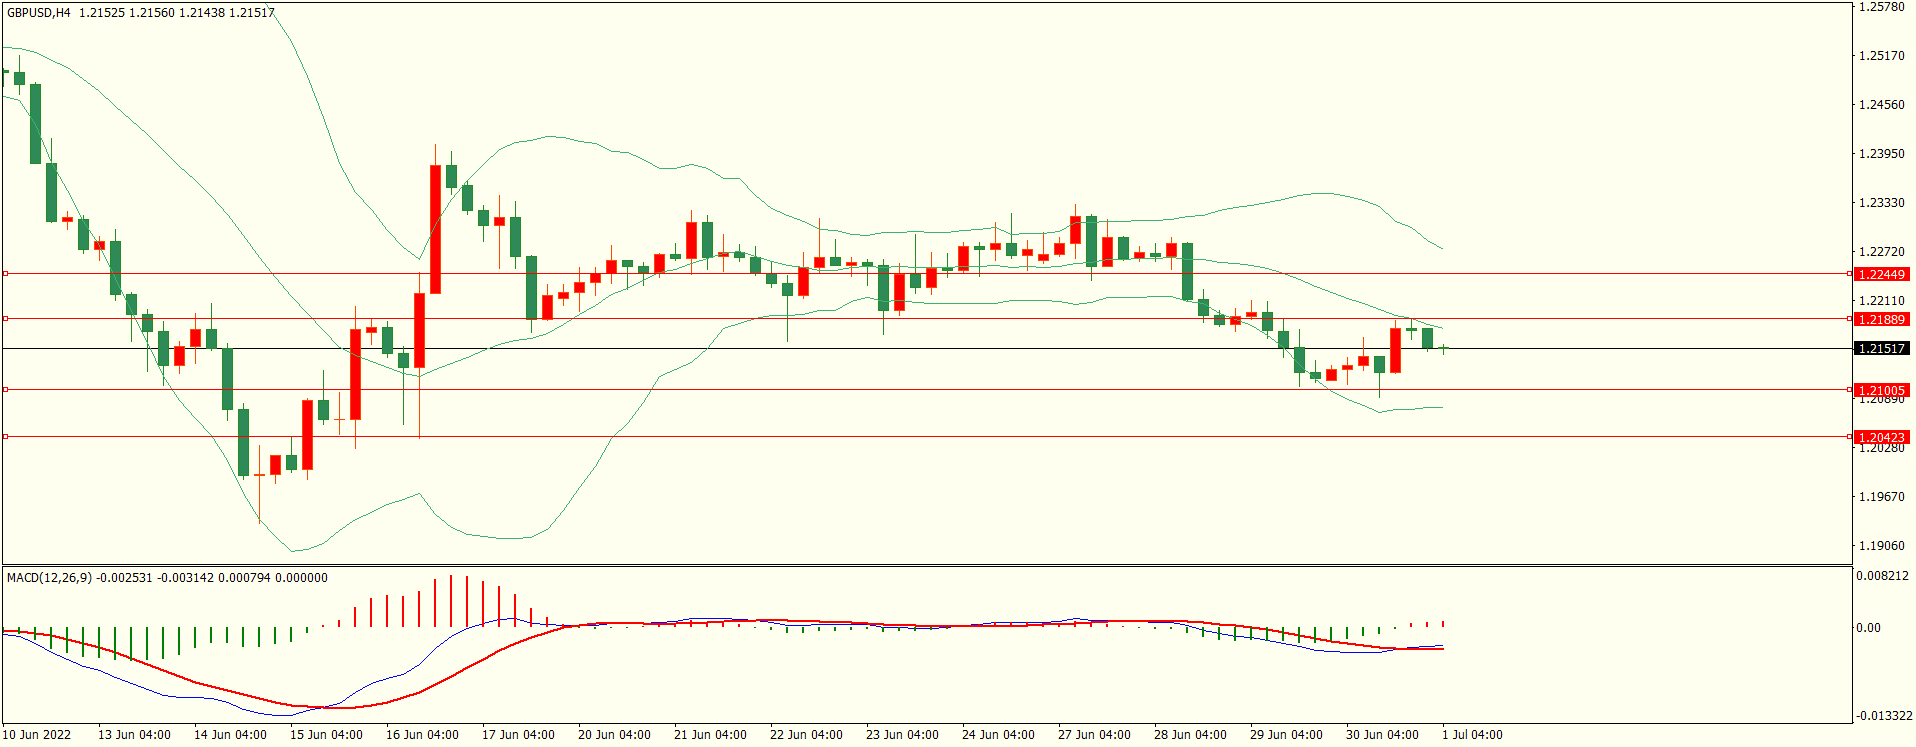
Task: Click the 27 Jun 04:00 time axis label
Action: 1094,735
